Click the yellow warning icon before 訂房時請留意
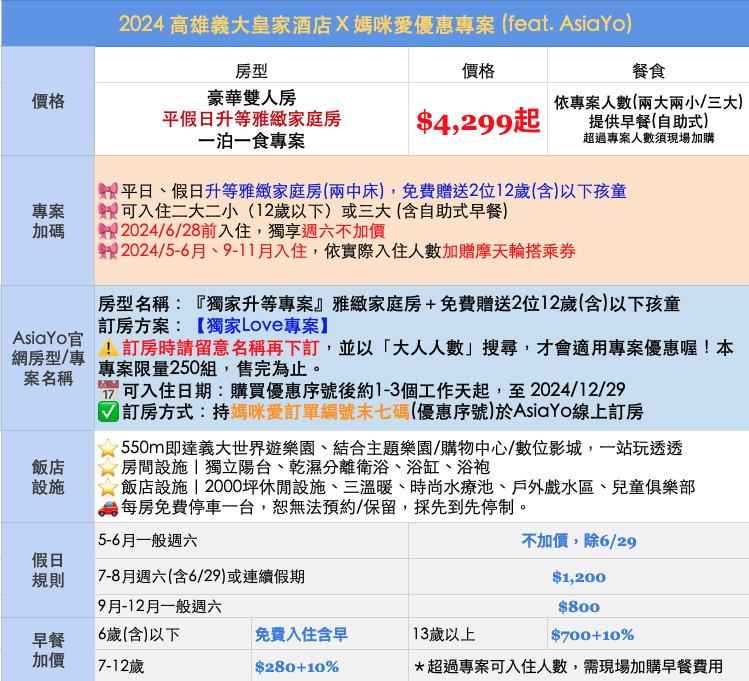Screen dimensions: 749x681 point(108,347)
